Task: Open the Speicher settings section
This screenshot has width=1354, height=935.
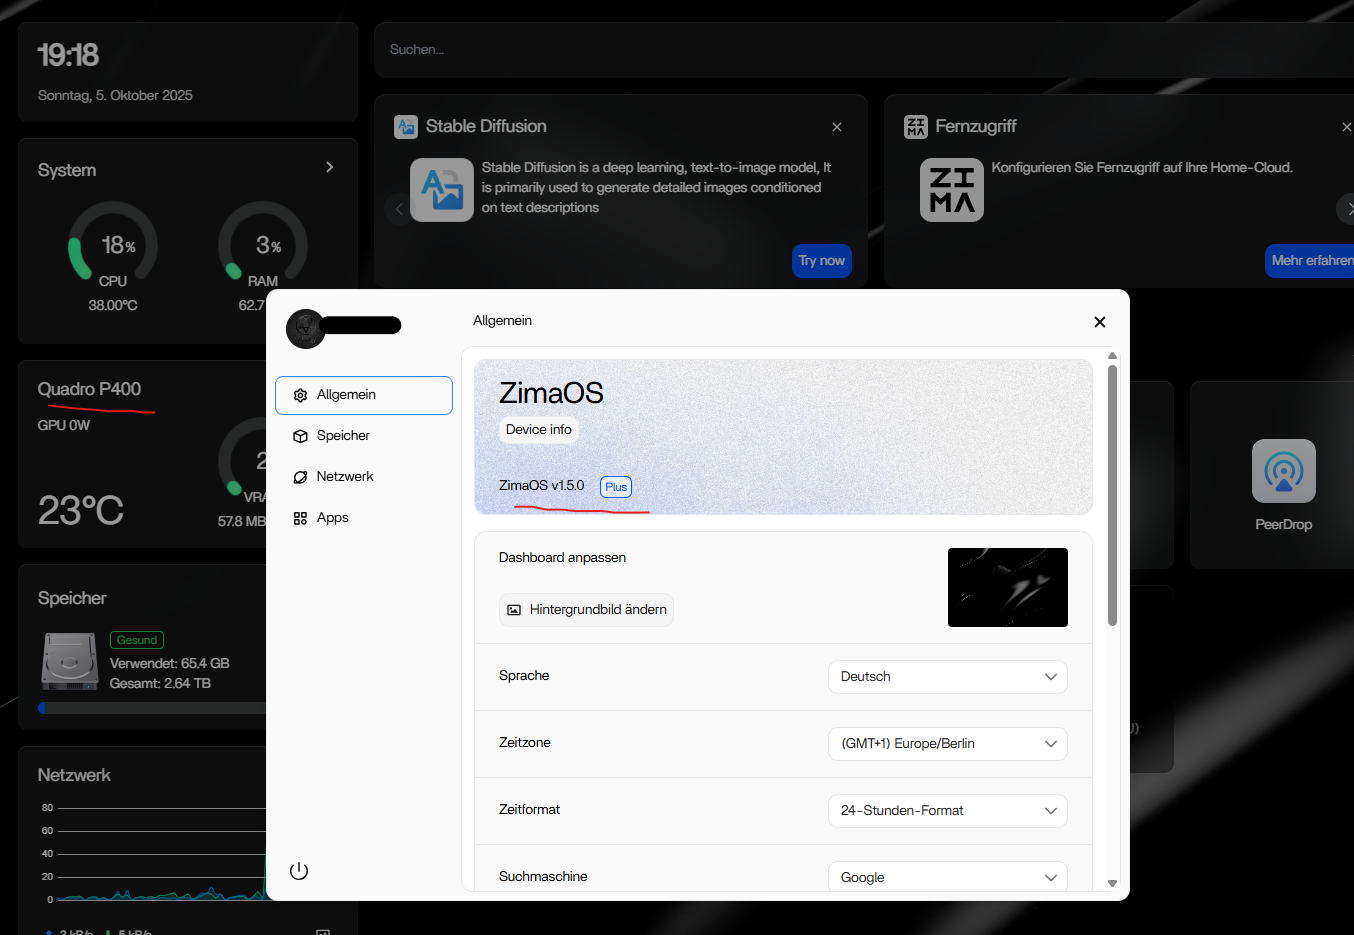Action: point(364,436)
